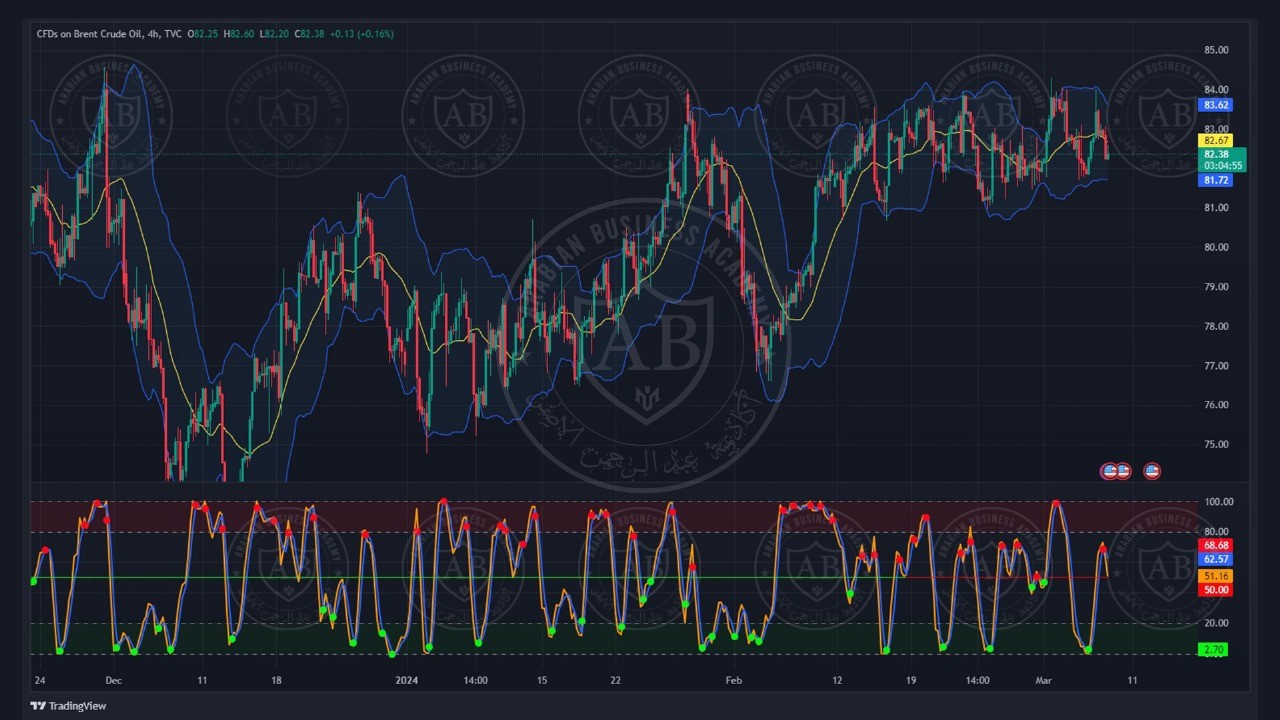
Task: Click the red 50.00 midline value label
Action: point(1216,590)
